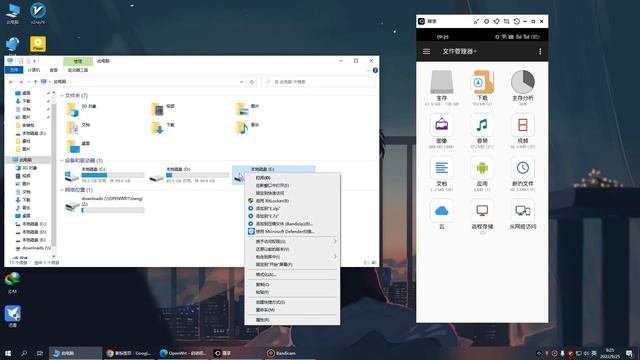Switch to the Bandicam taskbar button
Screen dimensions: 640x360
click(x=290, y=353)
